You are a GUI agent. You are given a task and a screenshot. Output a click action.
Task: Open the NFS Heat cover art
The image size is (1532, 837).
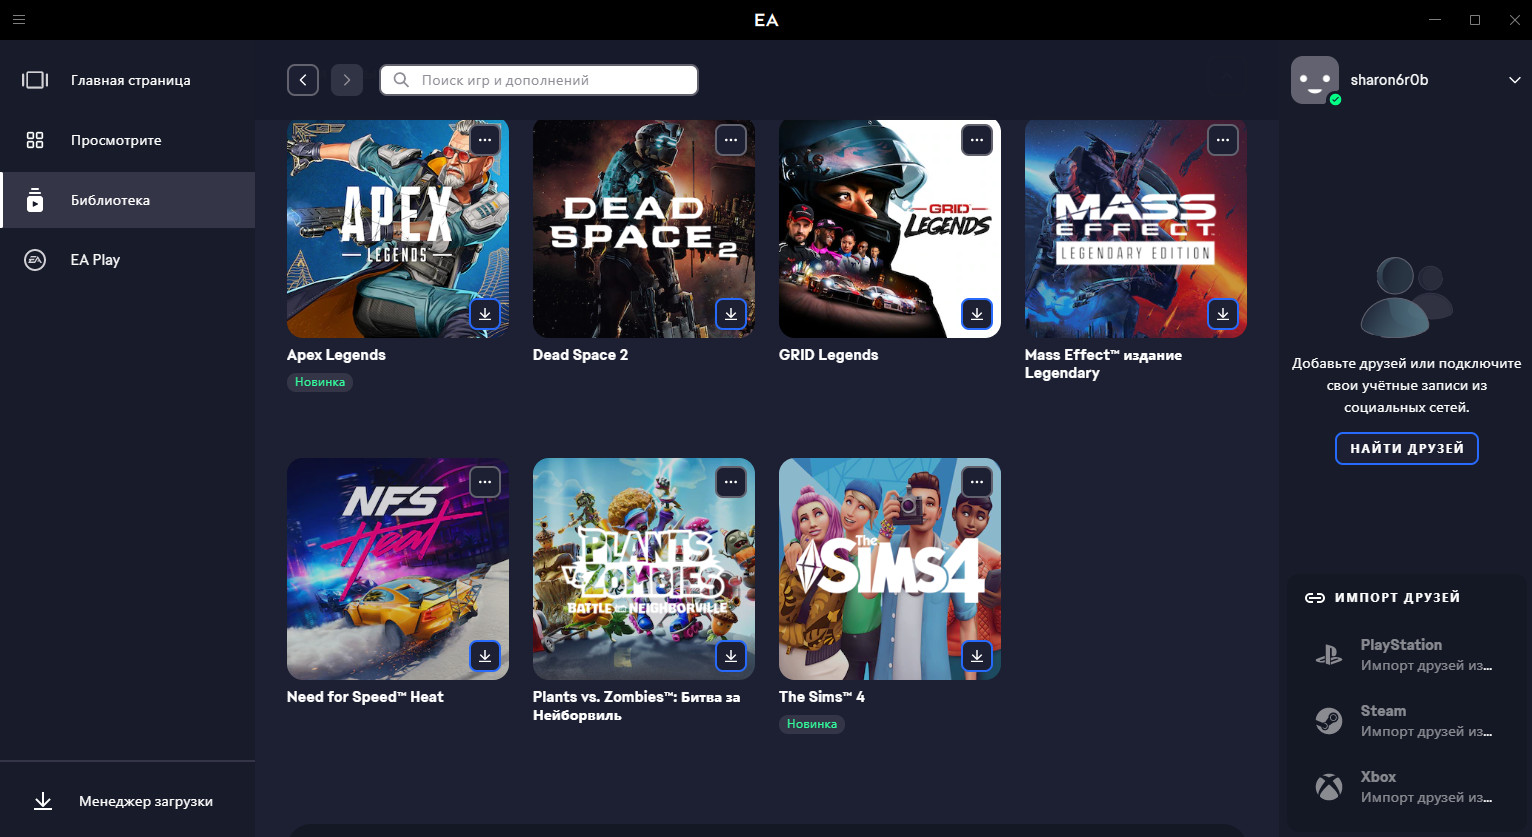click(x=398, y=569)
